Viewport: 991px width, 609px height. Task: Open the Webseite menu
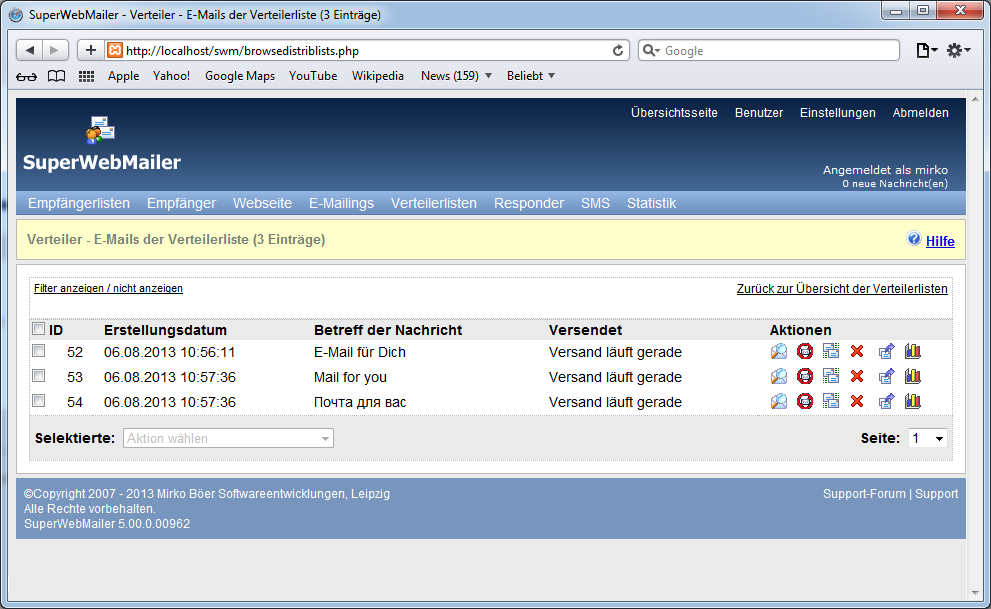(262, 203)
